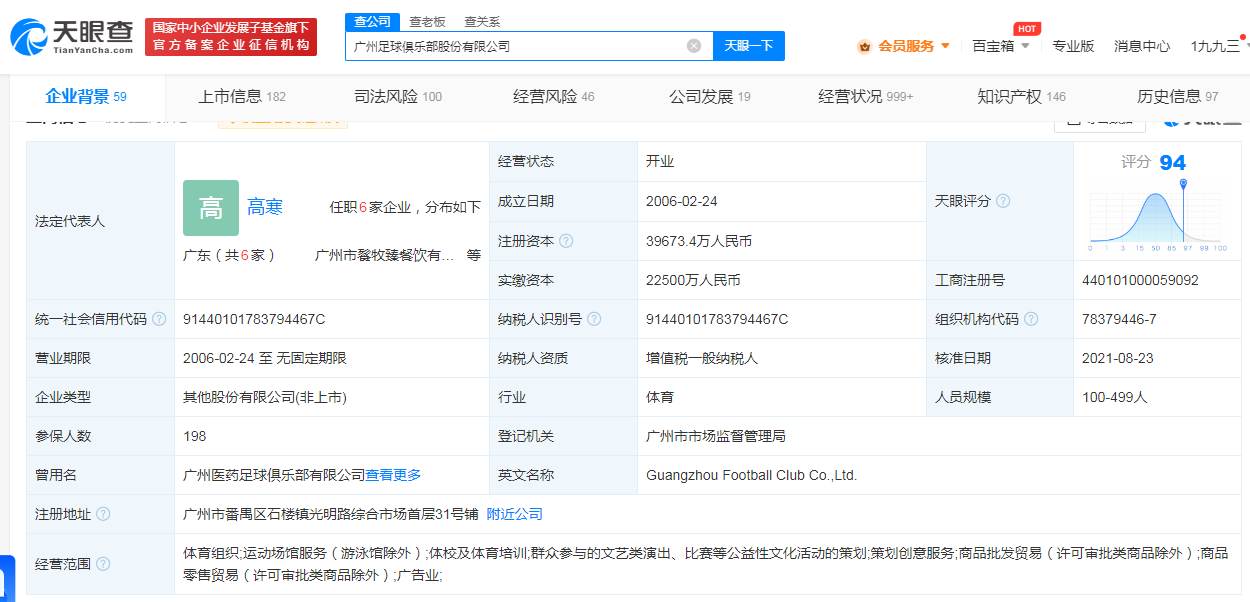
Task: Click the registered capital 39673.4万人民币
Action: (x=699, y=241)
